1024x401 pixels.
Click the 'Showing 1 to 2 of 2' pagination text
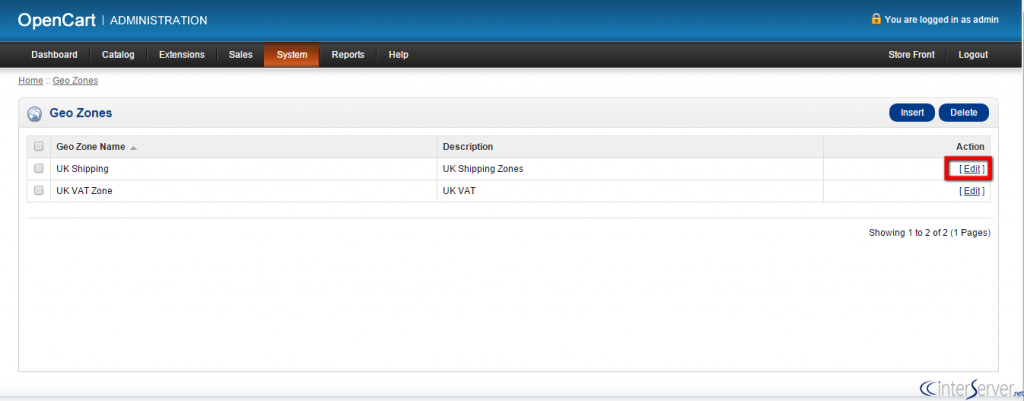(x=929, y=233)
